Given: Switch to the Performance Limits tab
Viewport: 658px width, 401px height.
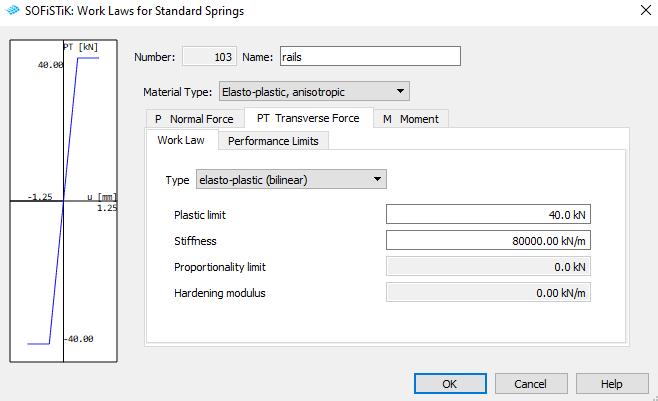Looking at the screenshot, I should [x=273, y=141].
